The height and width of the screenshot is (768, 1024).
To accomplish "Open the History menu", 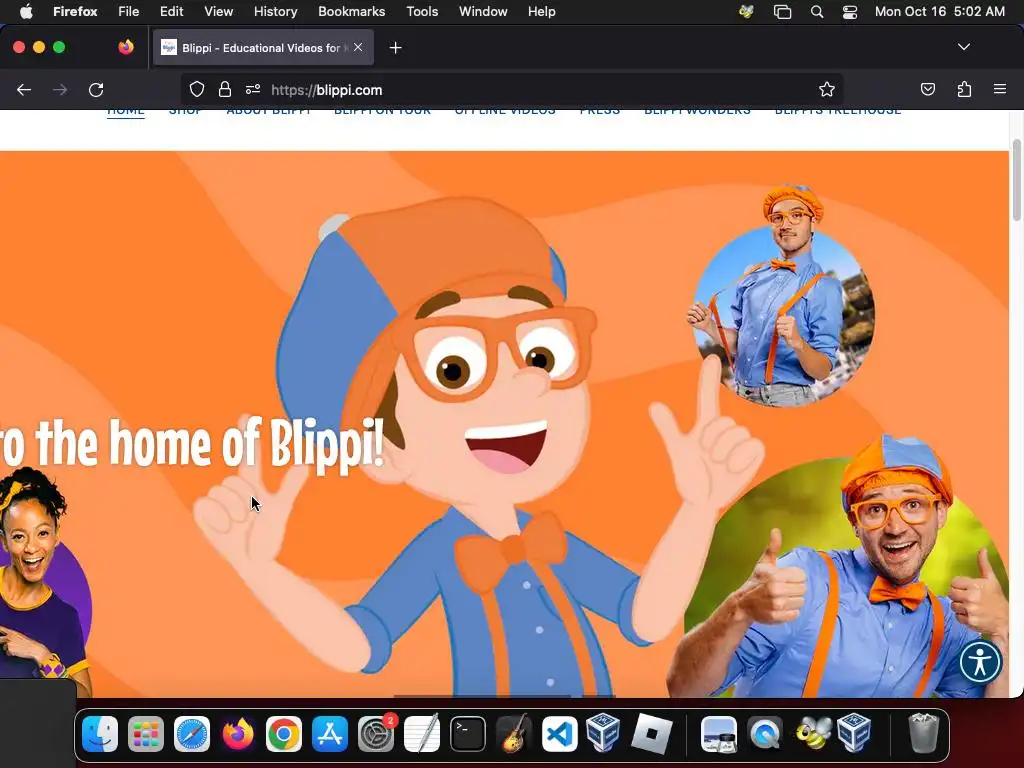I will pyautogui.click(x=276, y=12).
